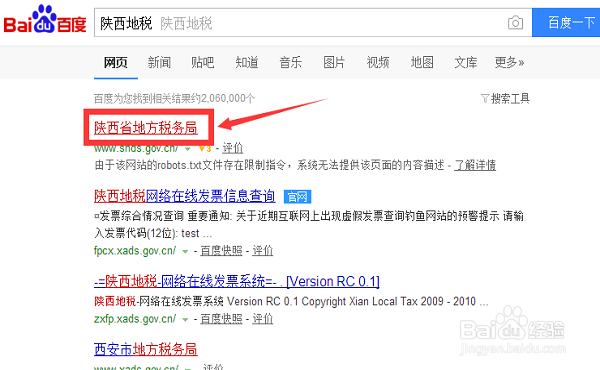600x370 pixels.
Task: Open the 陕西省地方税务局 result link
Action: (146, 128)
